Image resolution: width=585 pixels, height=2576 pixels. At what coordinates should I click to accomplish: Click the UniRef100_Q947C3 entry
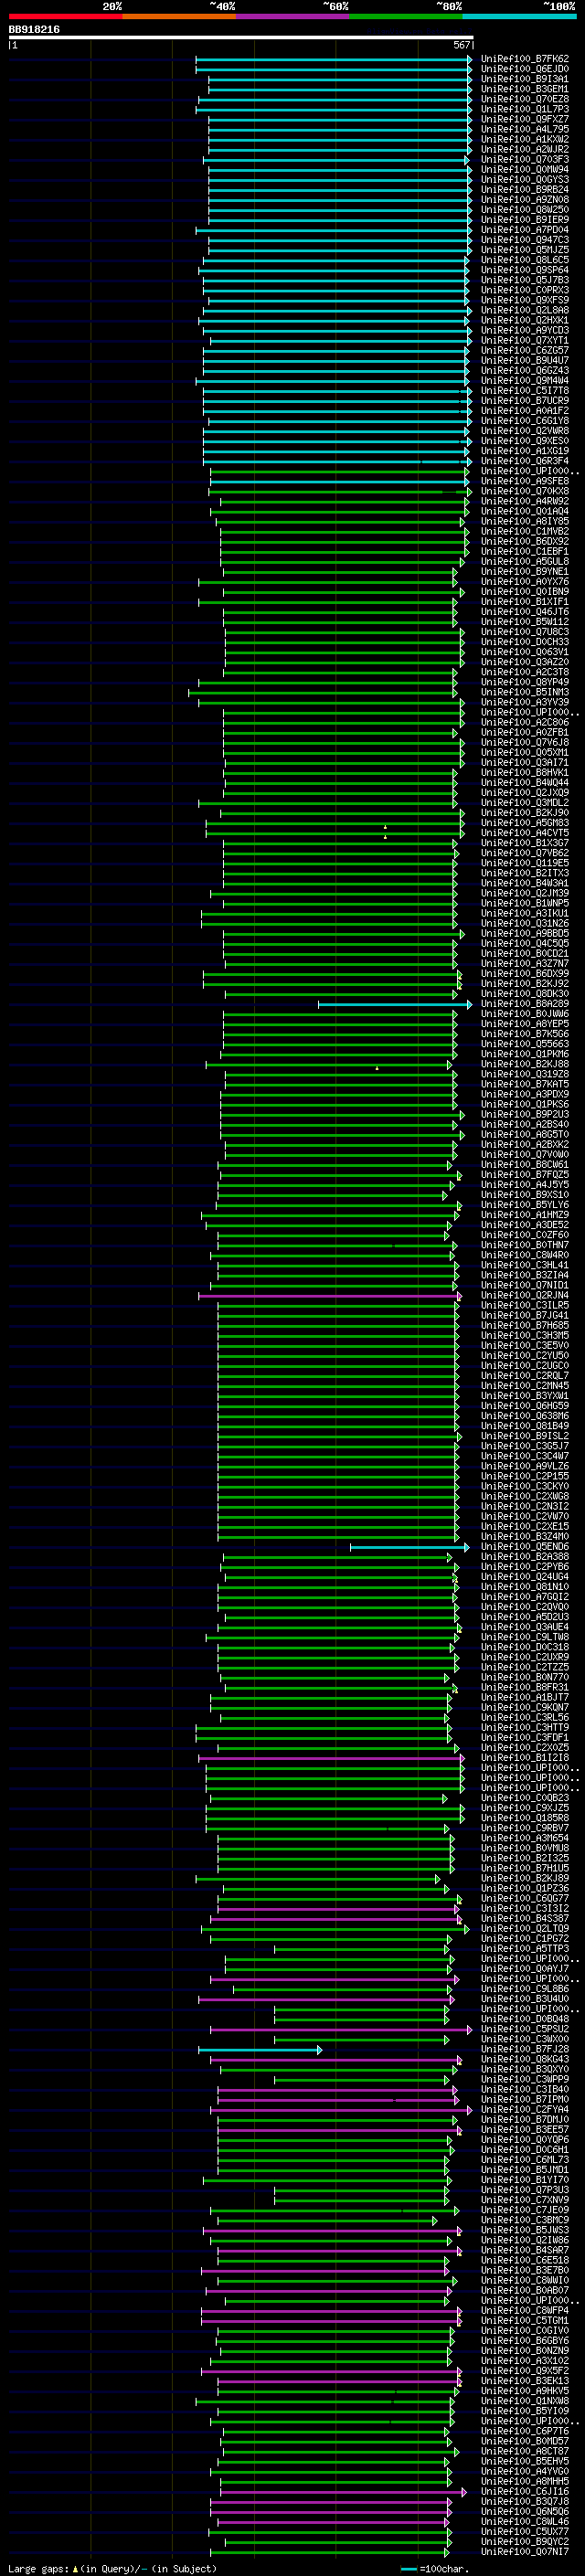[524, 240]
